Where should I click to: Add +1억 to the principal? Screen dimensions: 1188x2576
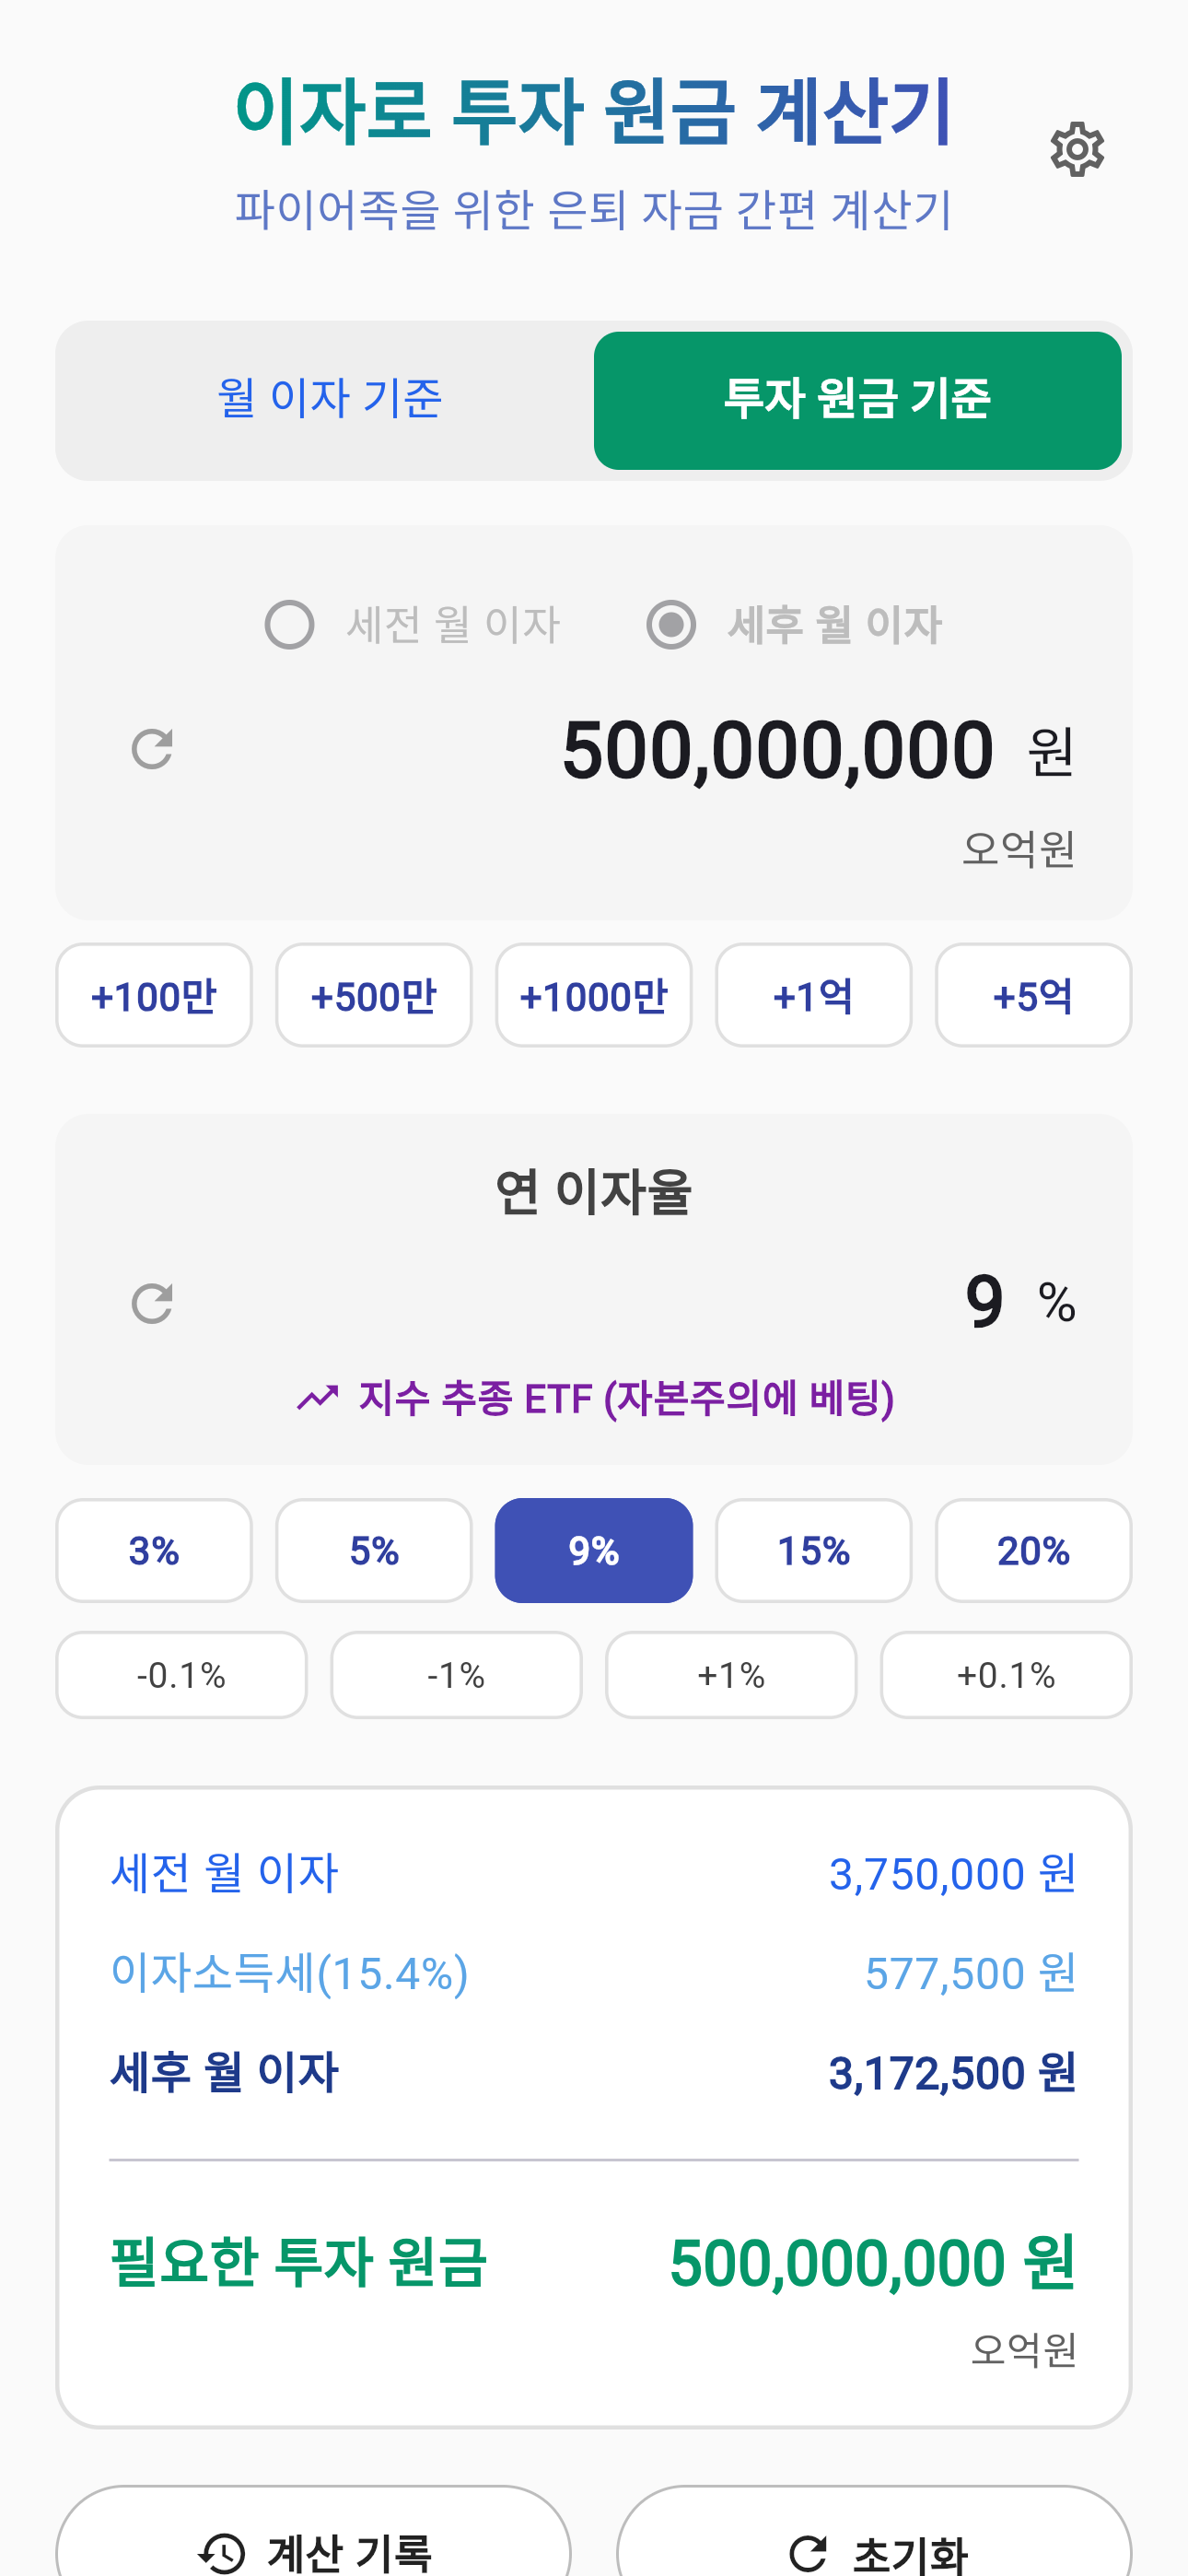[x=813, y=995]
